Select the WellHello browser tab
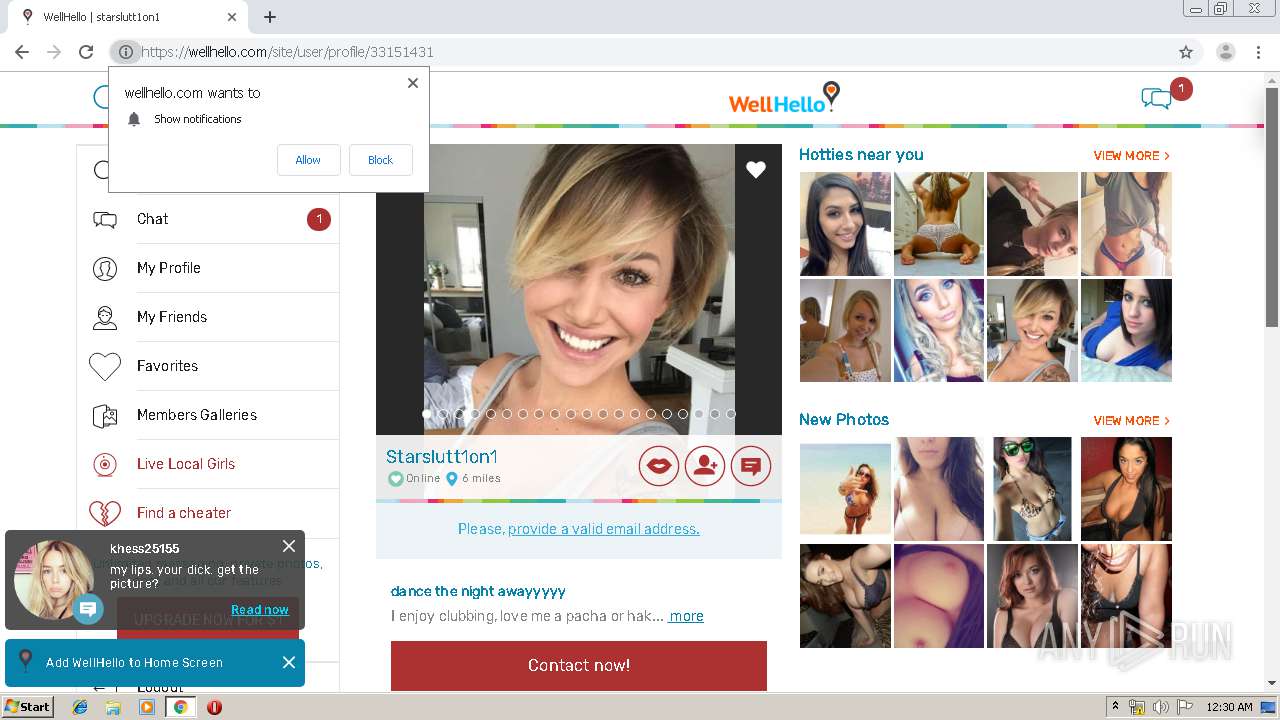Viewport: 1280px width, 720px height. (x=128, y=17)
